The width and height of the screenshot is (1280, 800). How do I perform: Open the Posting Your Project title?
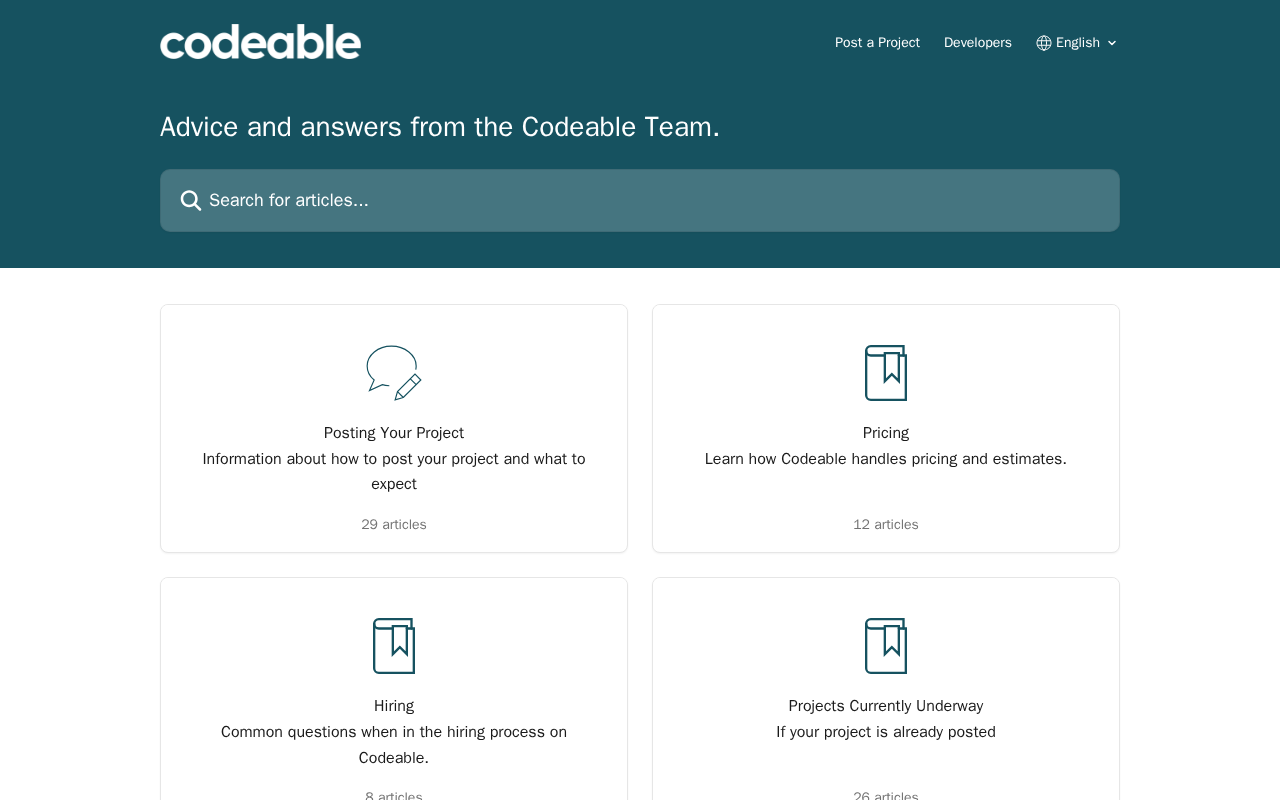394,433
